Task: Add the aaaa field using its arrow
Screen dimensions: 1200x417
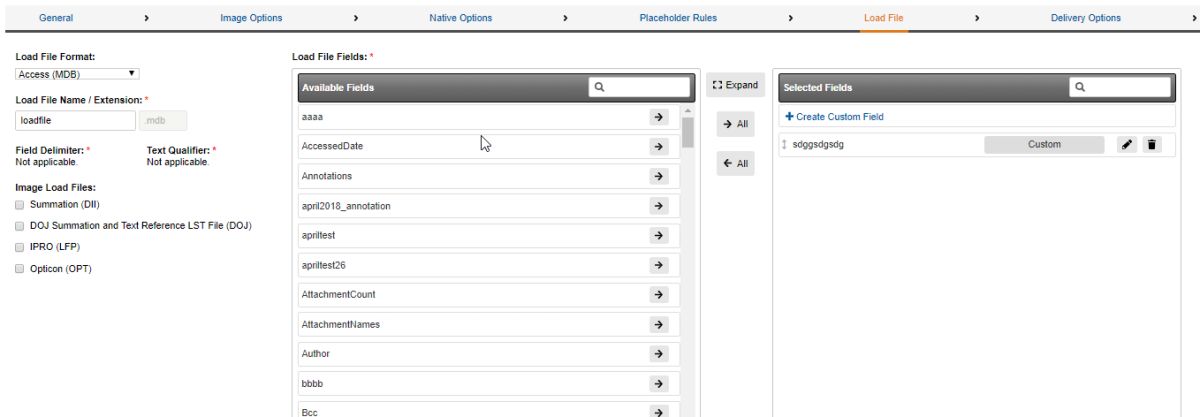Action: pyautogui.click(x=658, y=117)
